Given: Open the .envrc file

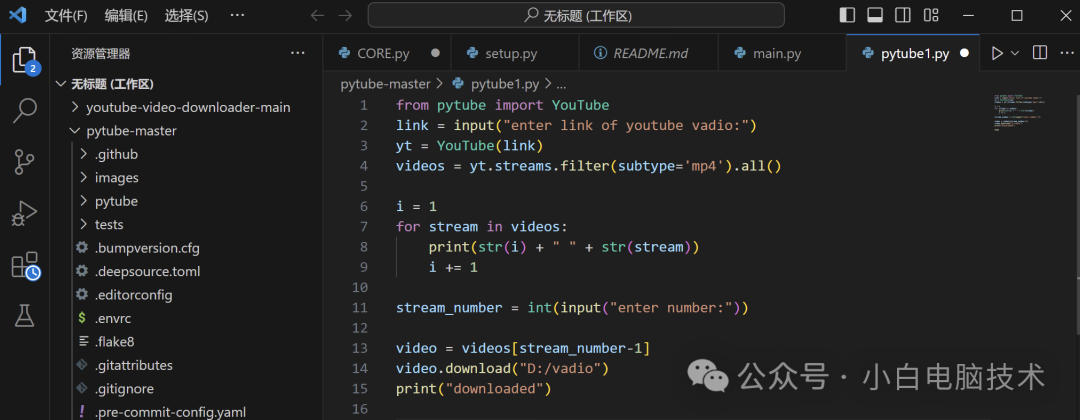Looking at the screenshot, I should click(187, 318).
